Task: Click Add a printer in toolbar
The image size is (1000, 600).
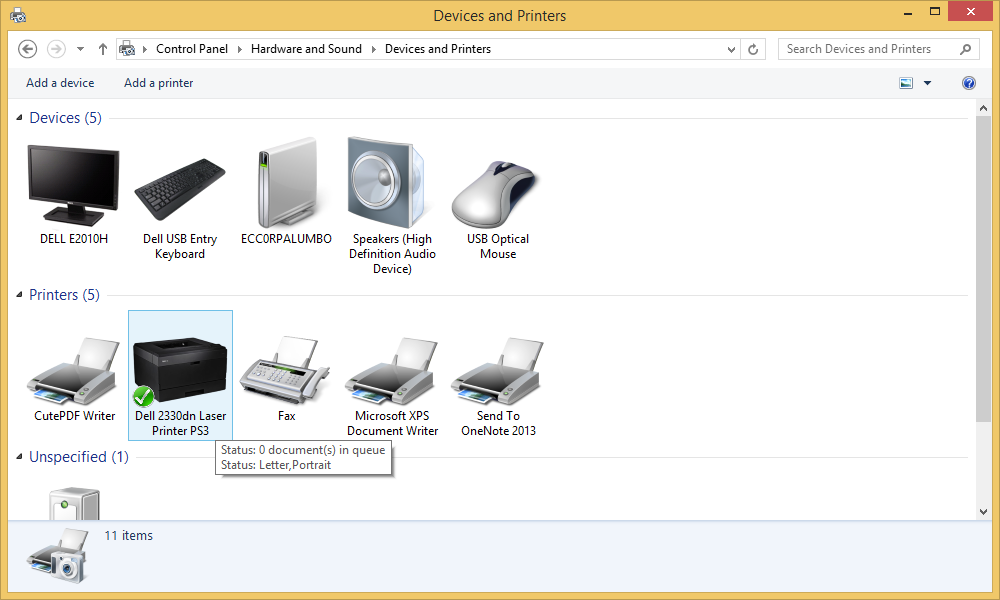Action: click(158, 83)
